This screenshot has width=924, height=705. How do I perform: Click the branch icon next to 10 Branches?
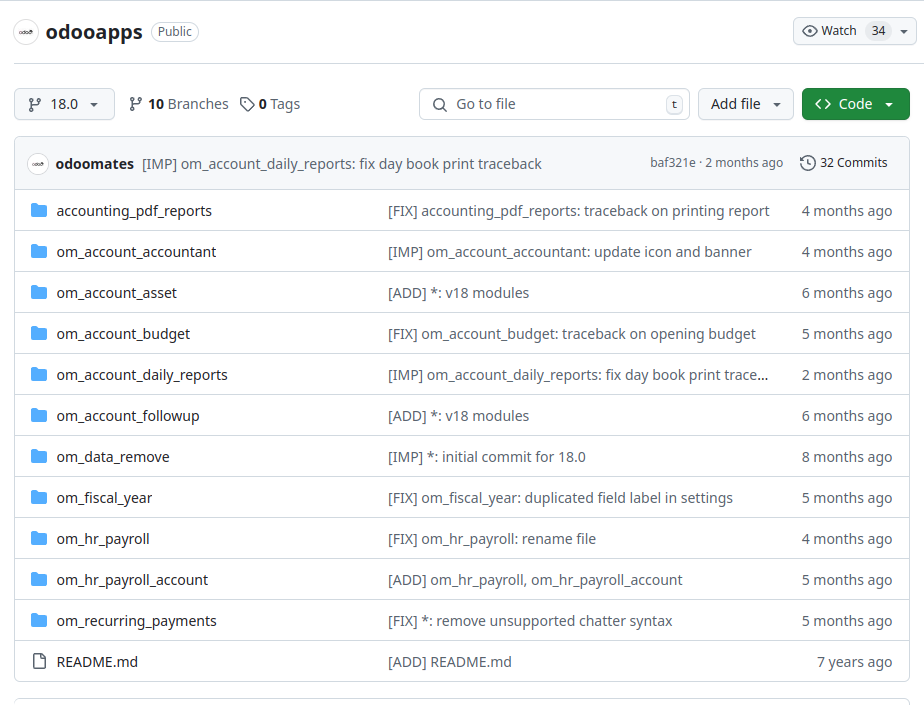coord(136,104)
